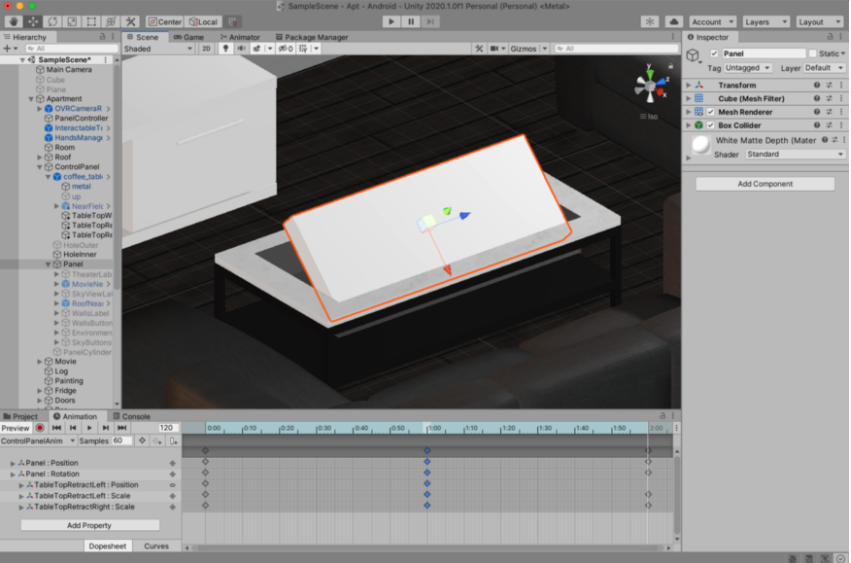This screenshot has width=851, height=563.
Task: Enable the Static checkbox
Action: pyautogui.click(x=813, y=54)
